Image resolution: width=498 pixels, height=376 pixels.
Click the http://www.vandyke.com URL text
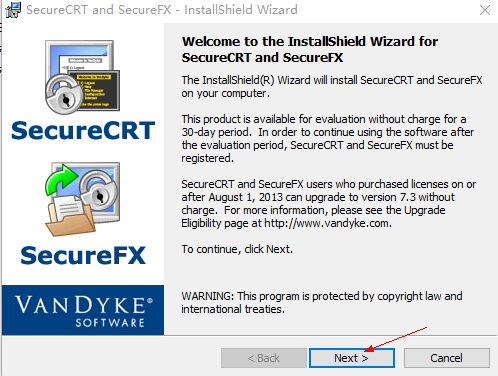328,223
